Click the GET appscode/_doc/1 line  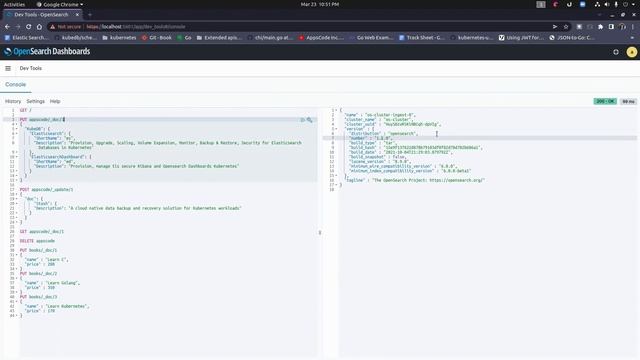click(x=42, y=231)
